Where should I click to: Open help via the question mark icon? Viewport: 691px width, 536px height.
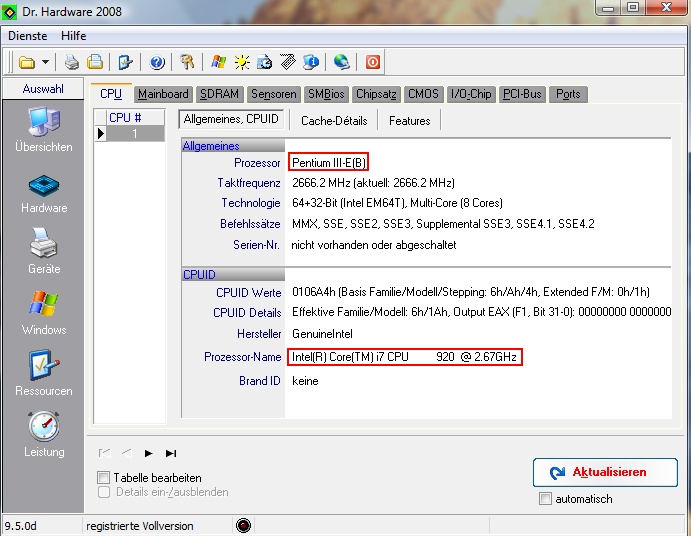tap(157, 62)
